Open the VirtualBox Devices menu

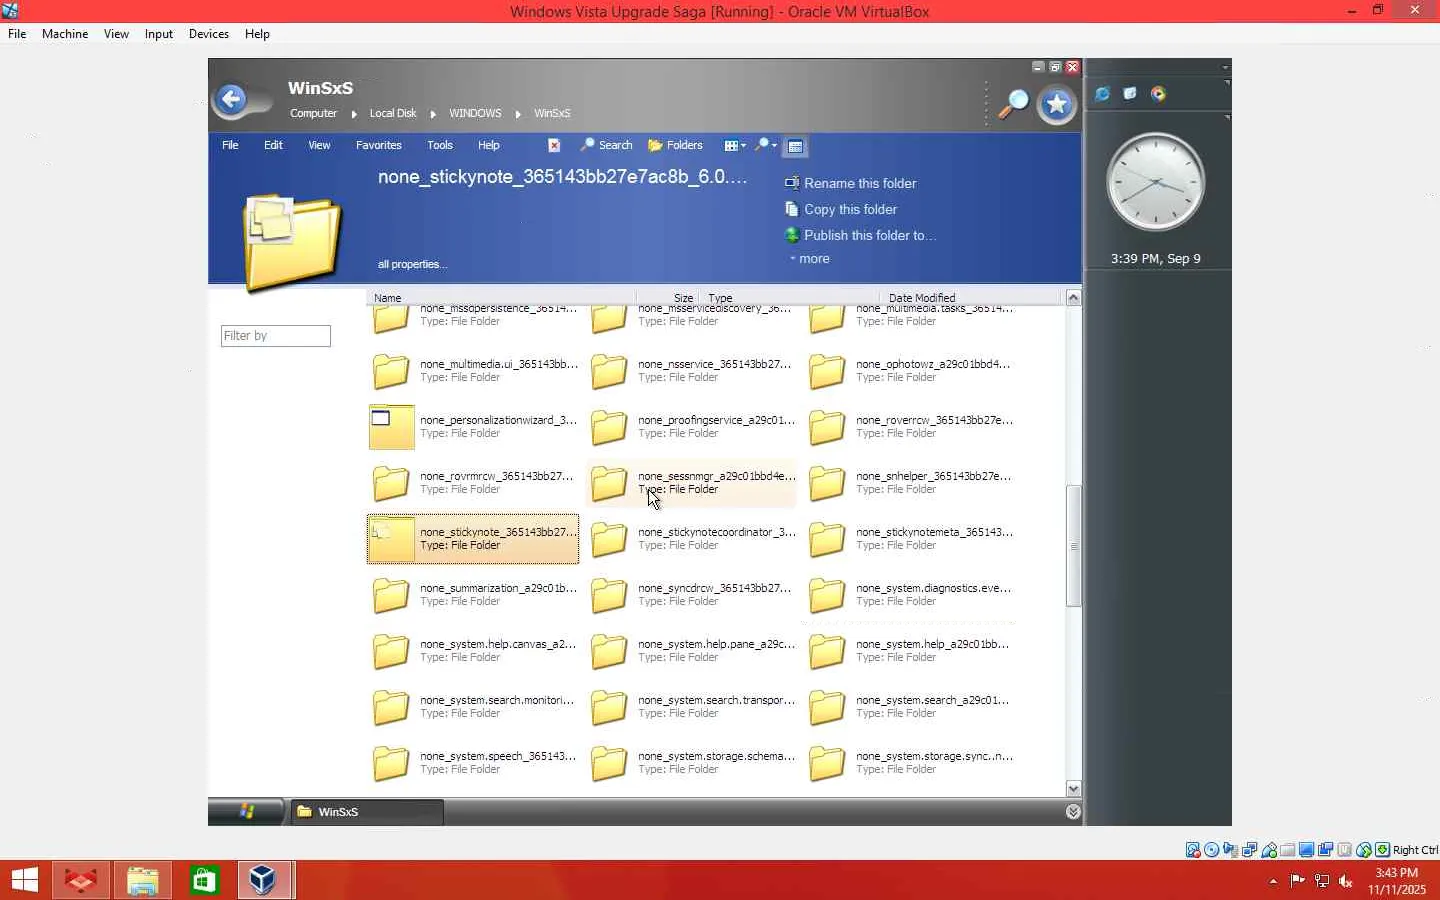pyautogui.click(x=209, y=34)
